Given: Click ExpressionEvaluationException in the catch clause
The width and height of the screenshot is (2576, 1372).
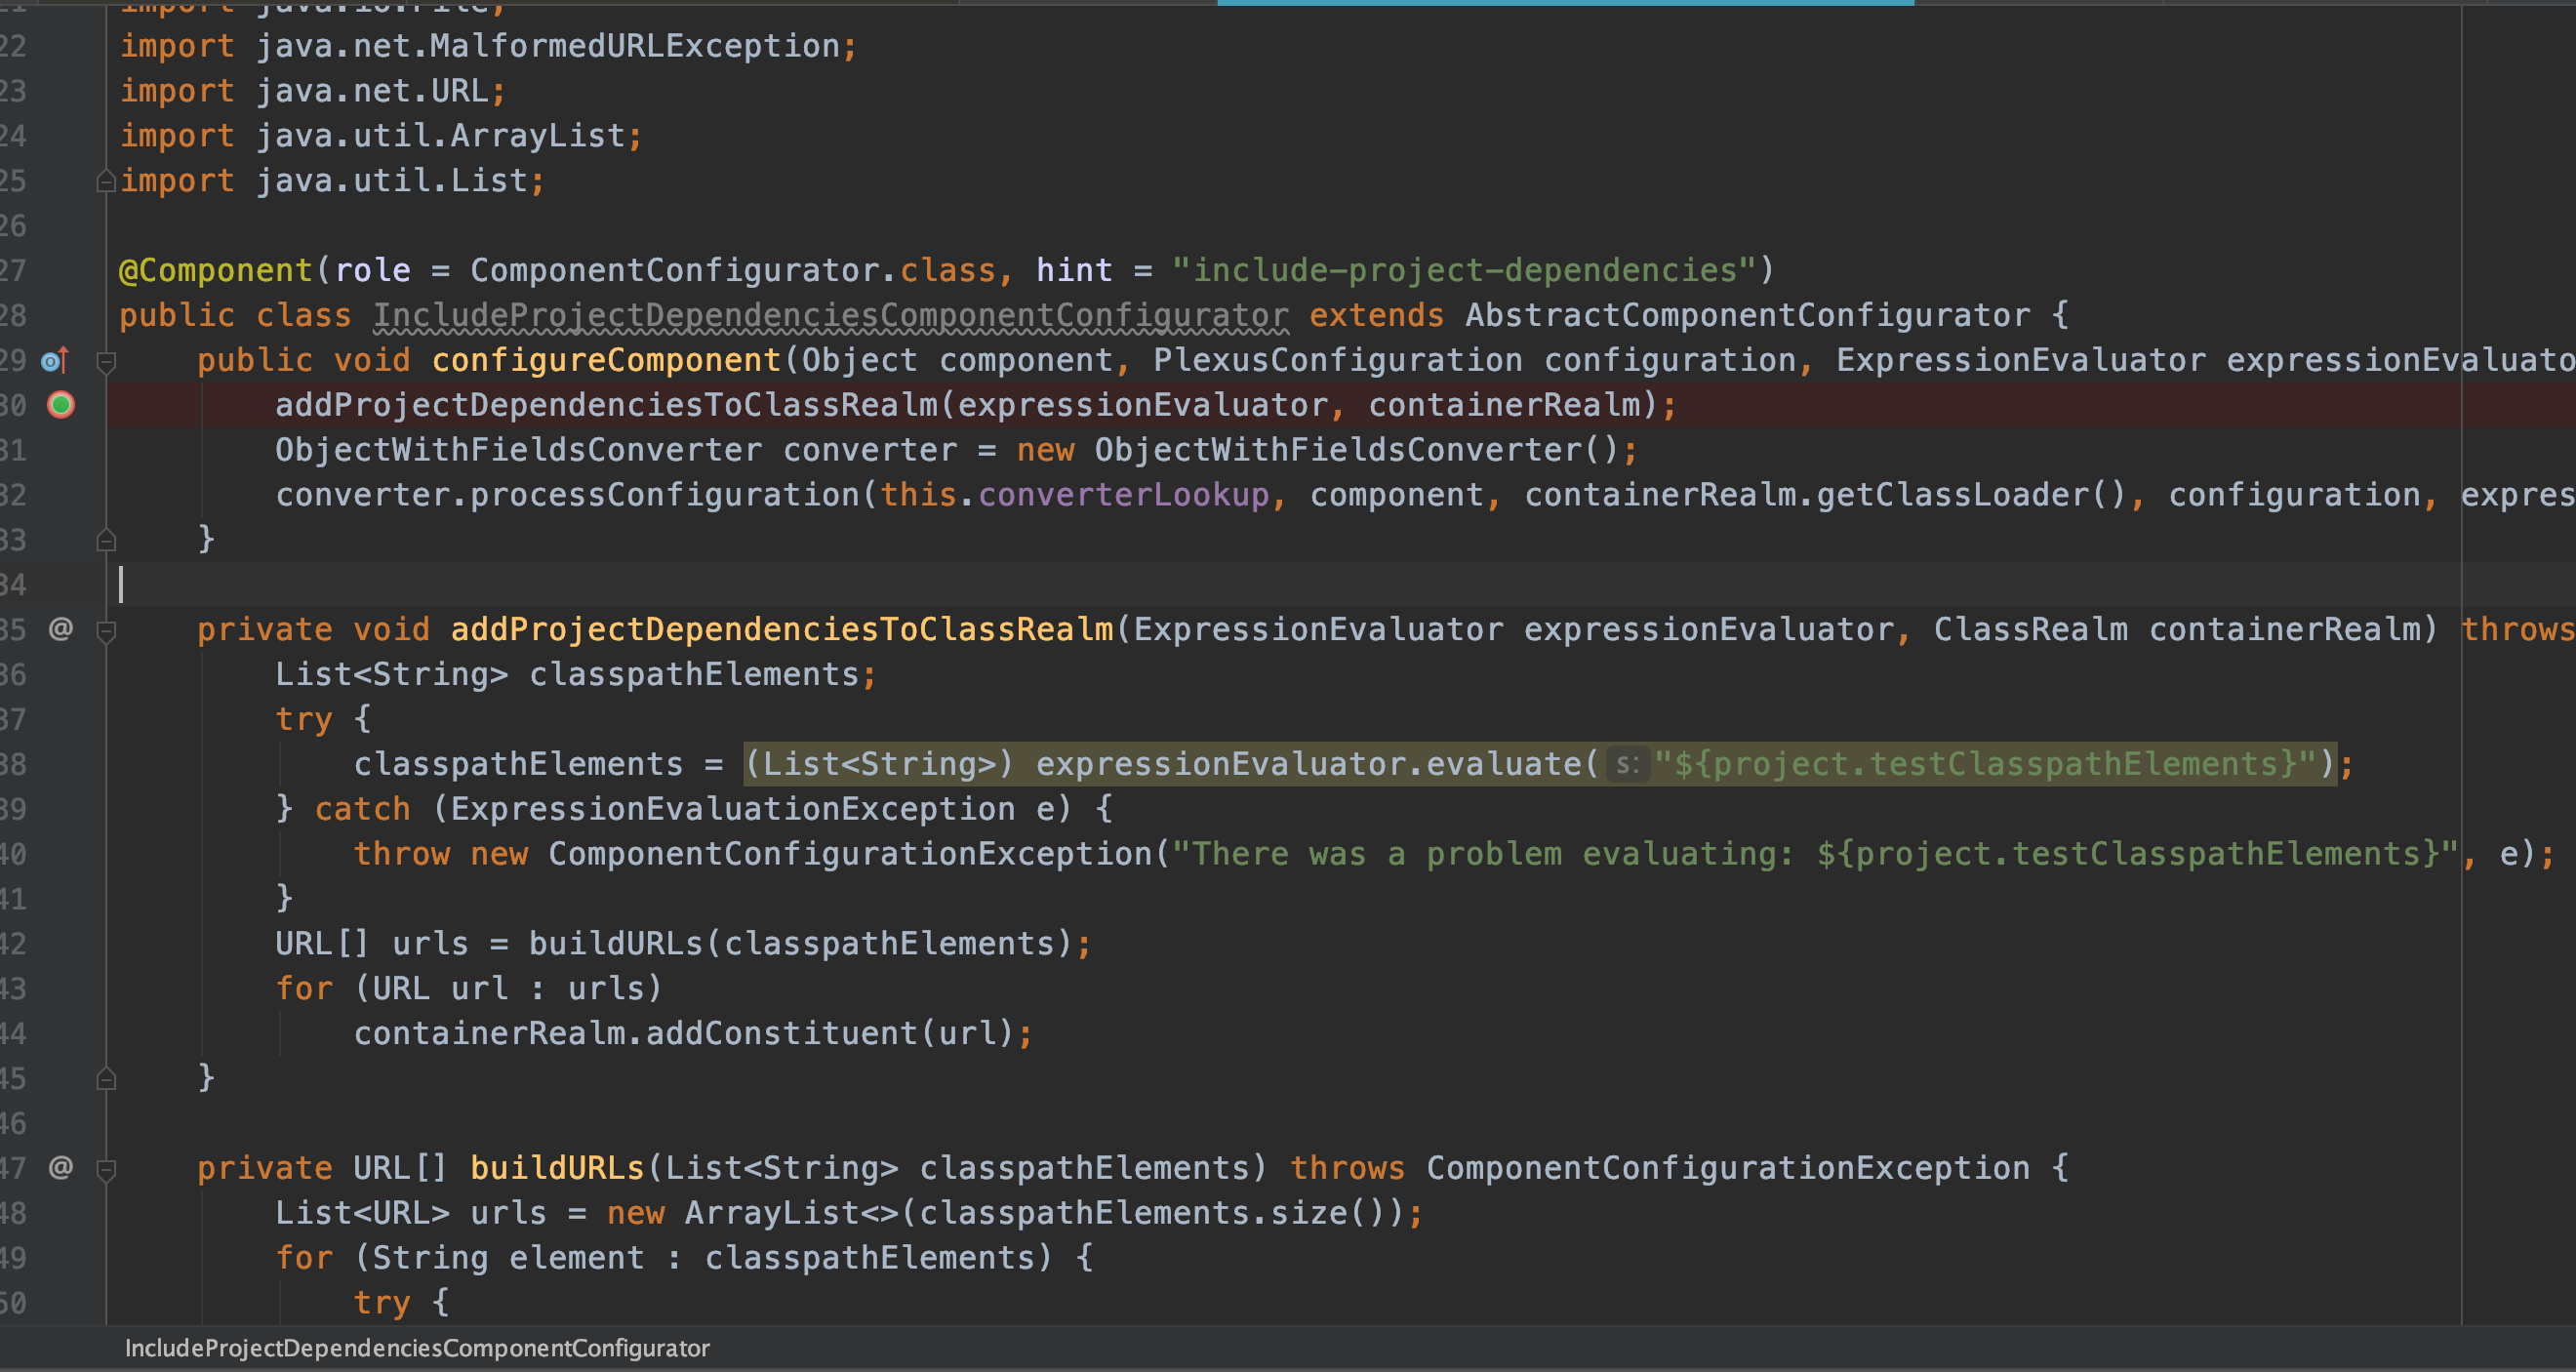Looking at the screenshot, I should (733, 809).
